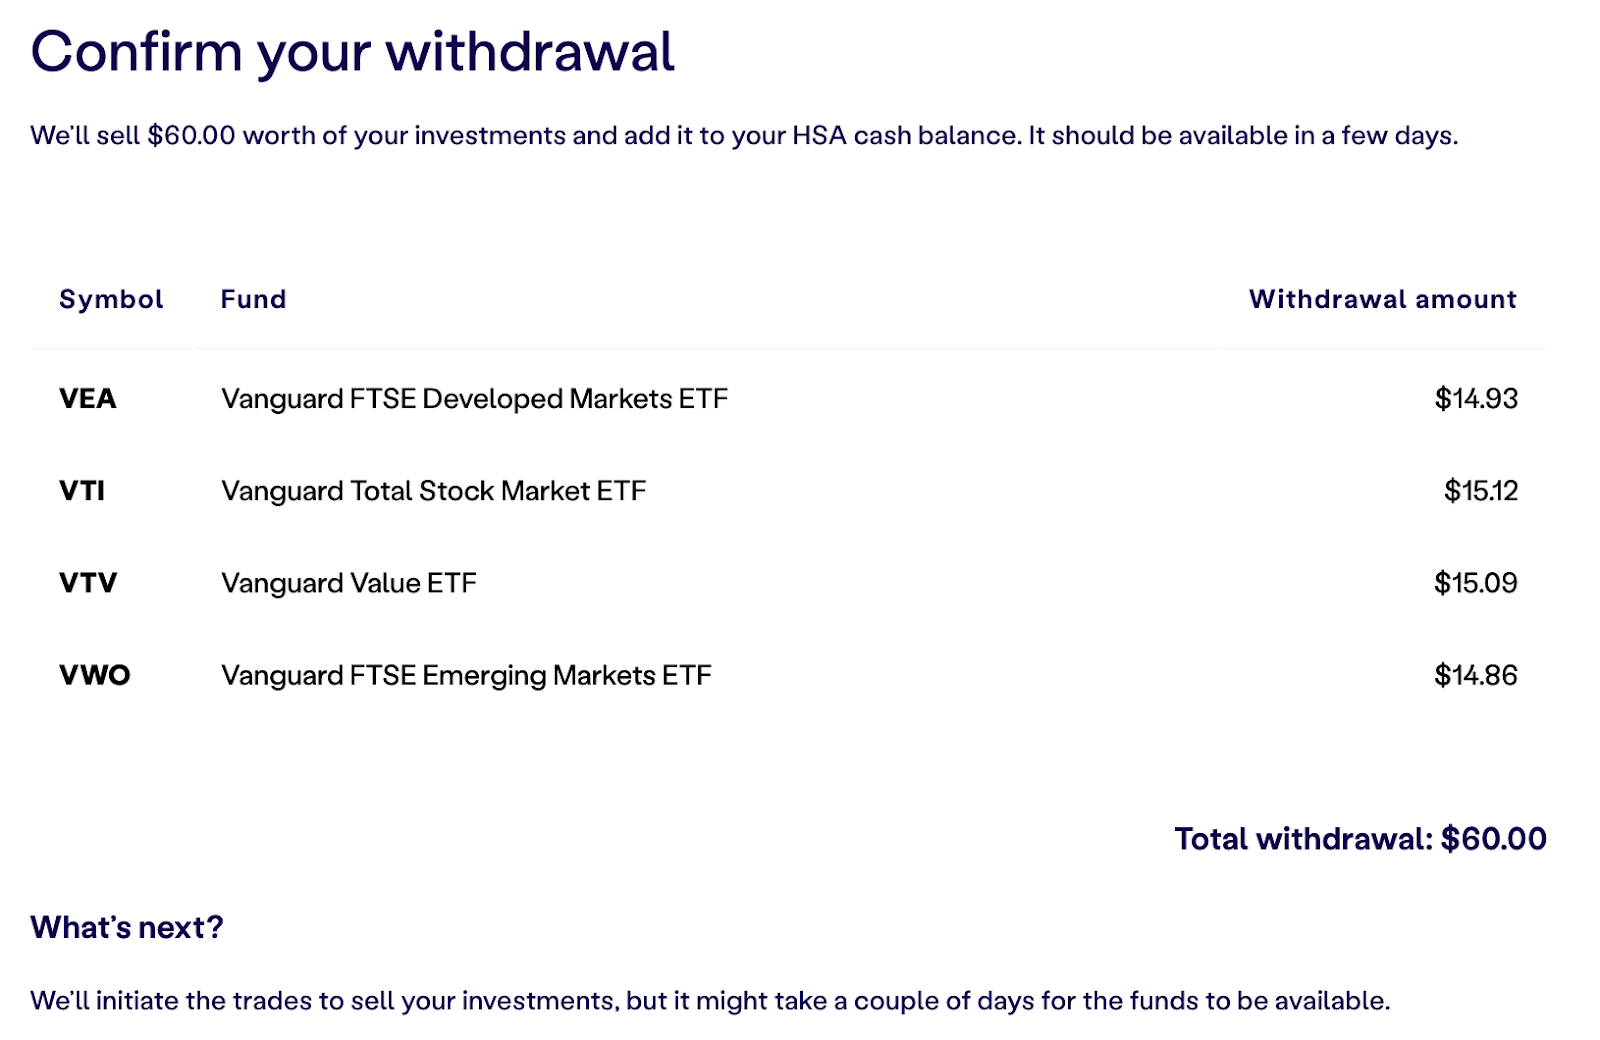
Task: Click Vanguard Total Stock Market ETF name
Action: pos(433,491)
